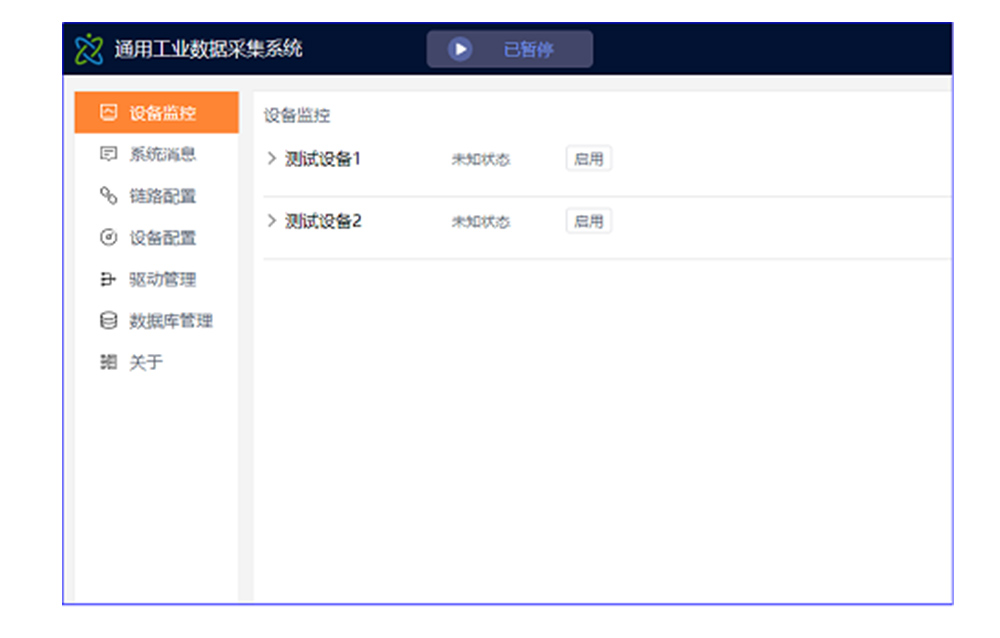Click the play icon on the 已暂停 button
Screen dimensions: 1000x638
459,48
